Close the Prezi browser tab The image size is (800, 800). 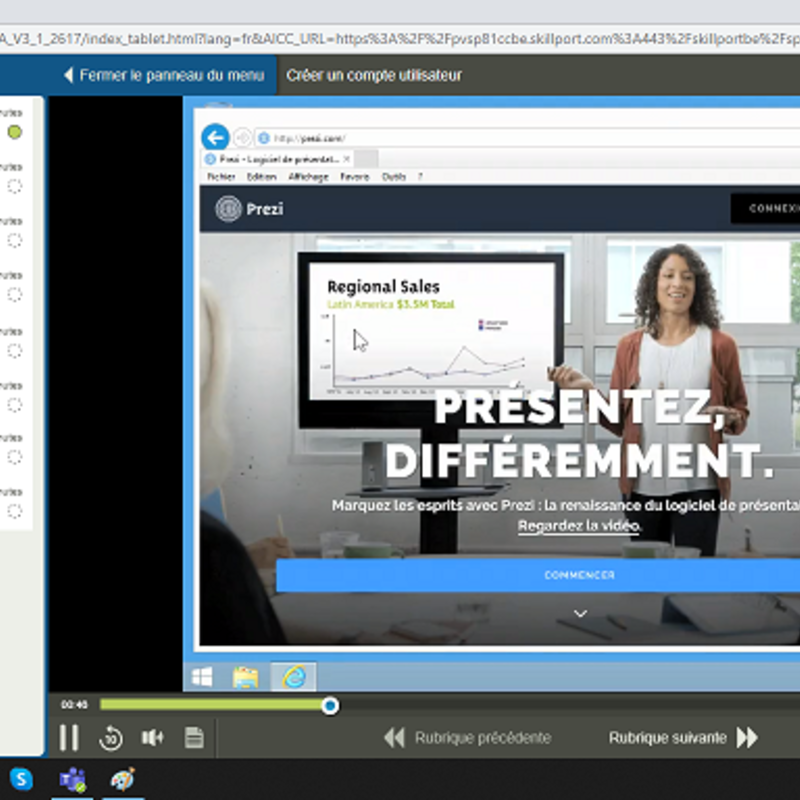coord(346,159)
